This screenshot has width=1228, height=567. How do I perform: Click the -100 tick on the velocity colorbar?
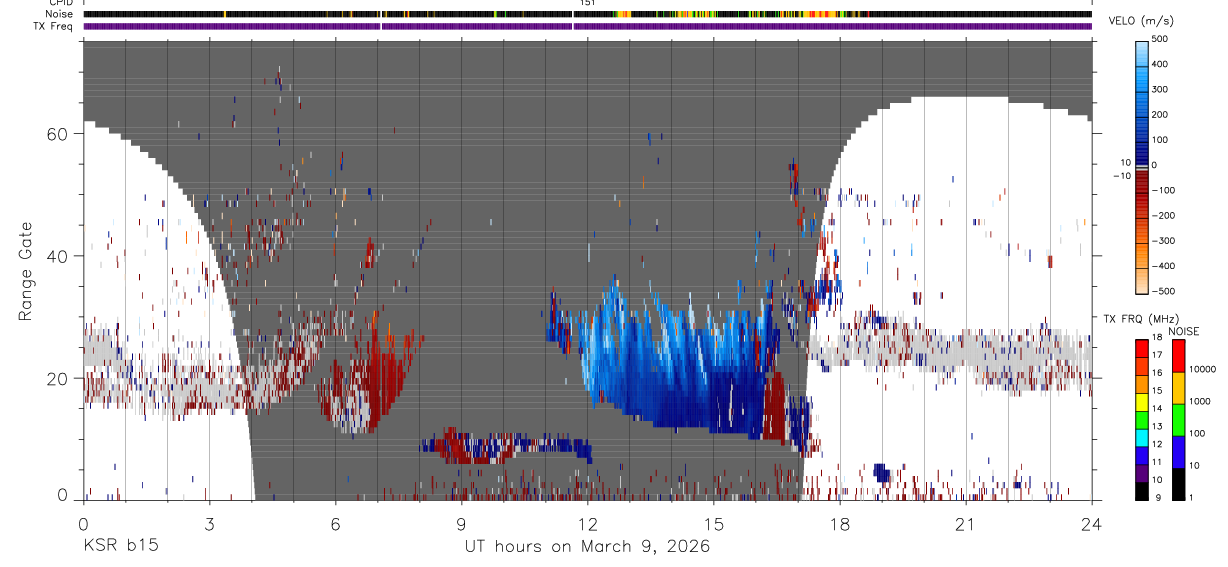[x=1164, y=190]
